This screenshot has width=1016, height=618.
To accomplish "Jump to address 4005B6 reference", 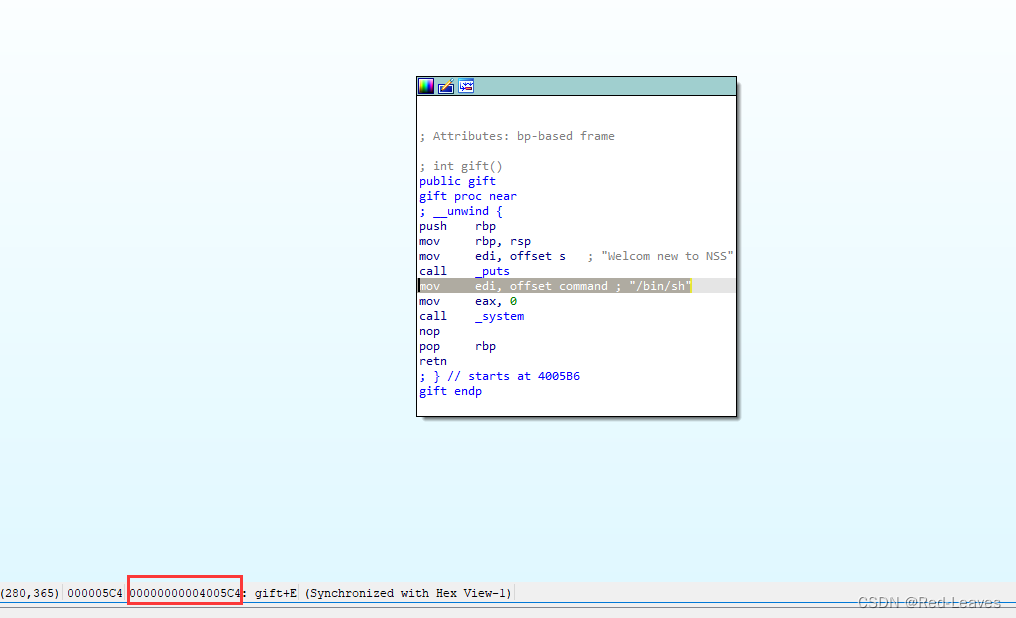I will click(x=558, y=375).
